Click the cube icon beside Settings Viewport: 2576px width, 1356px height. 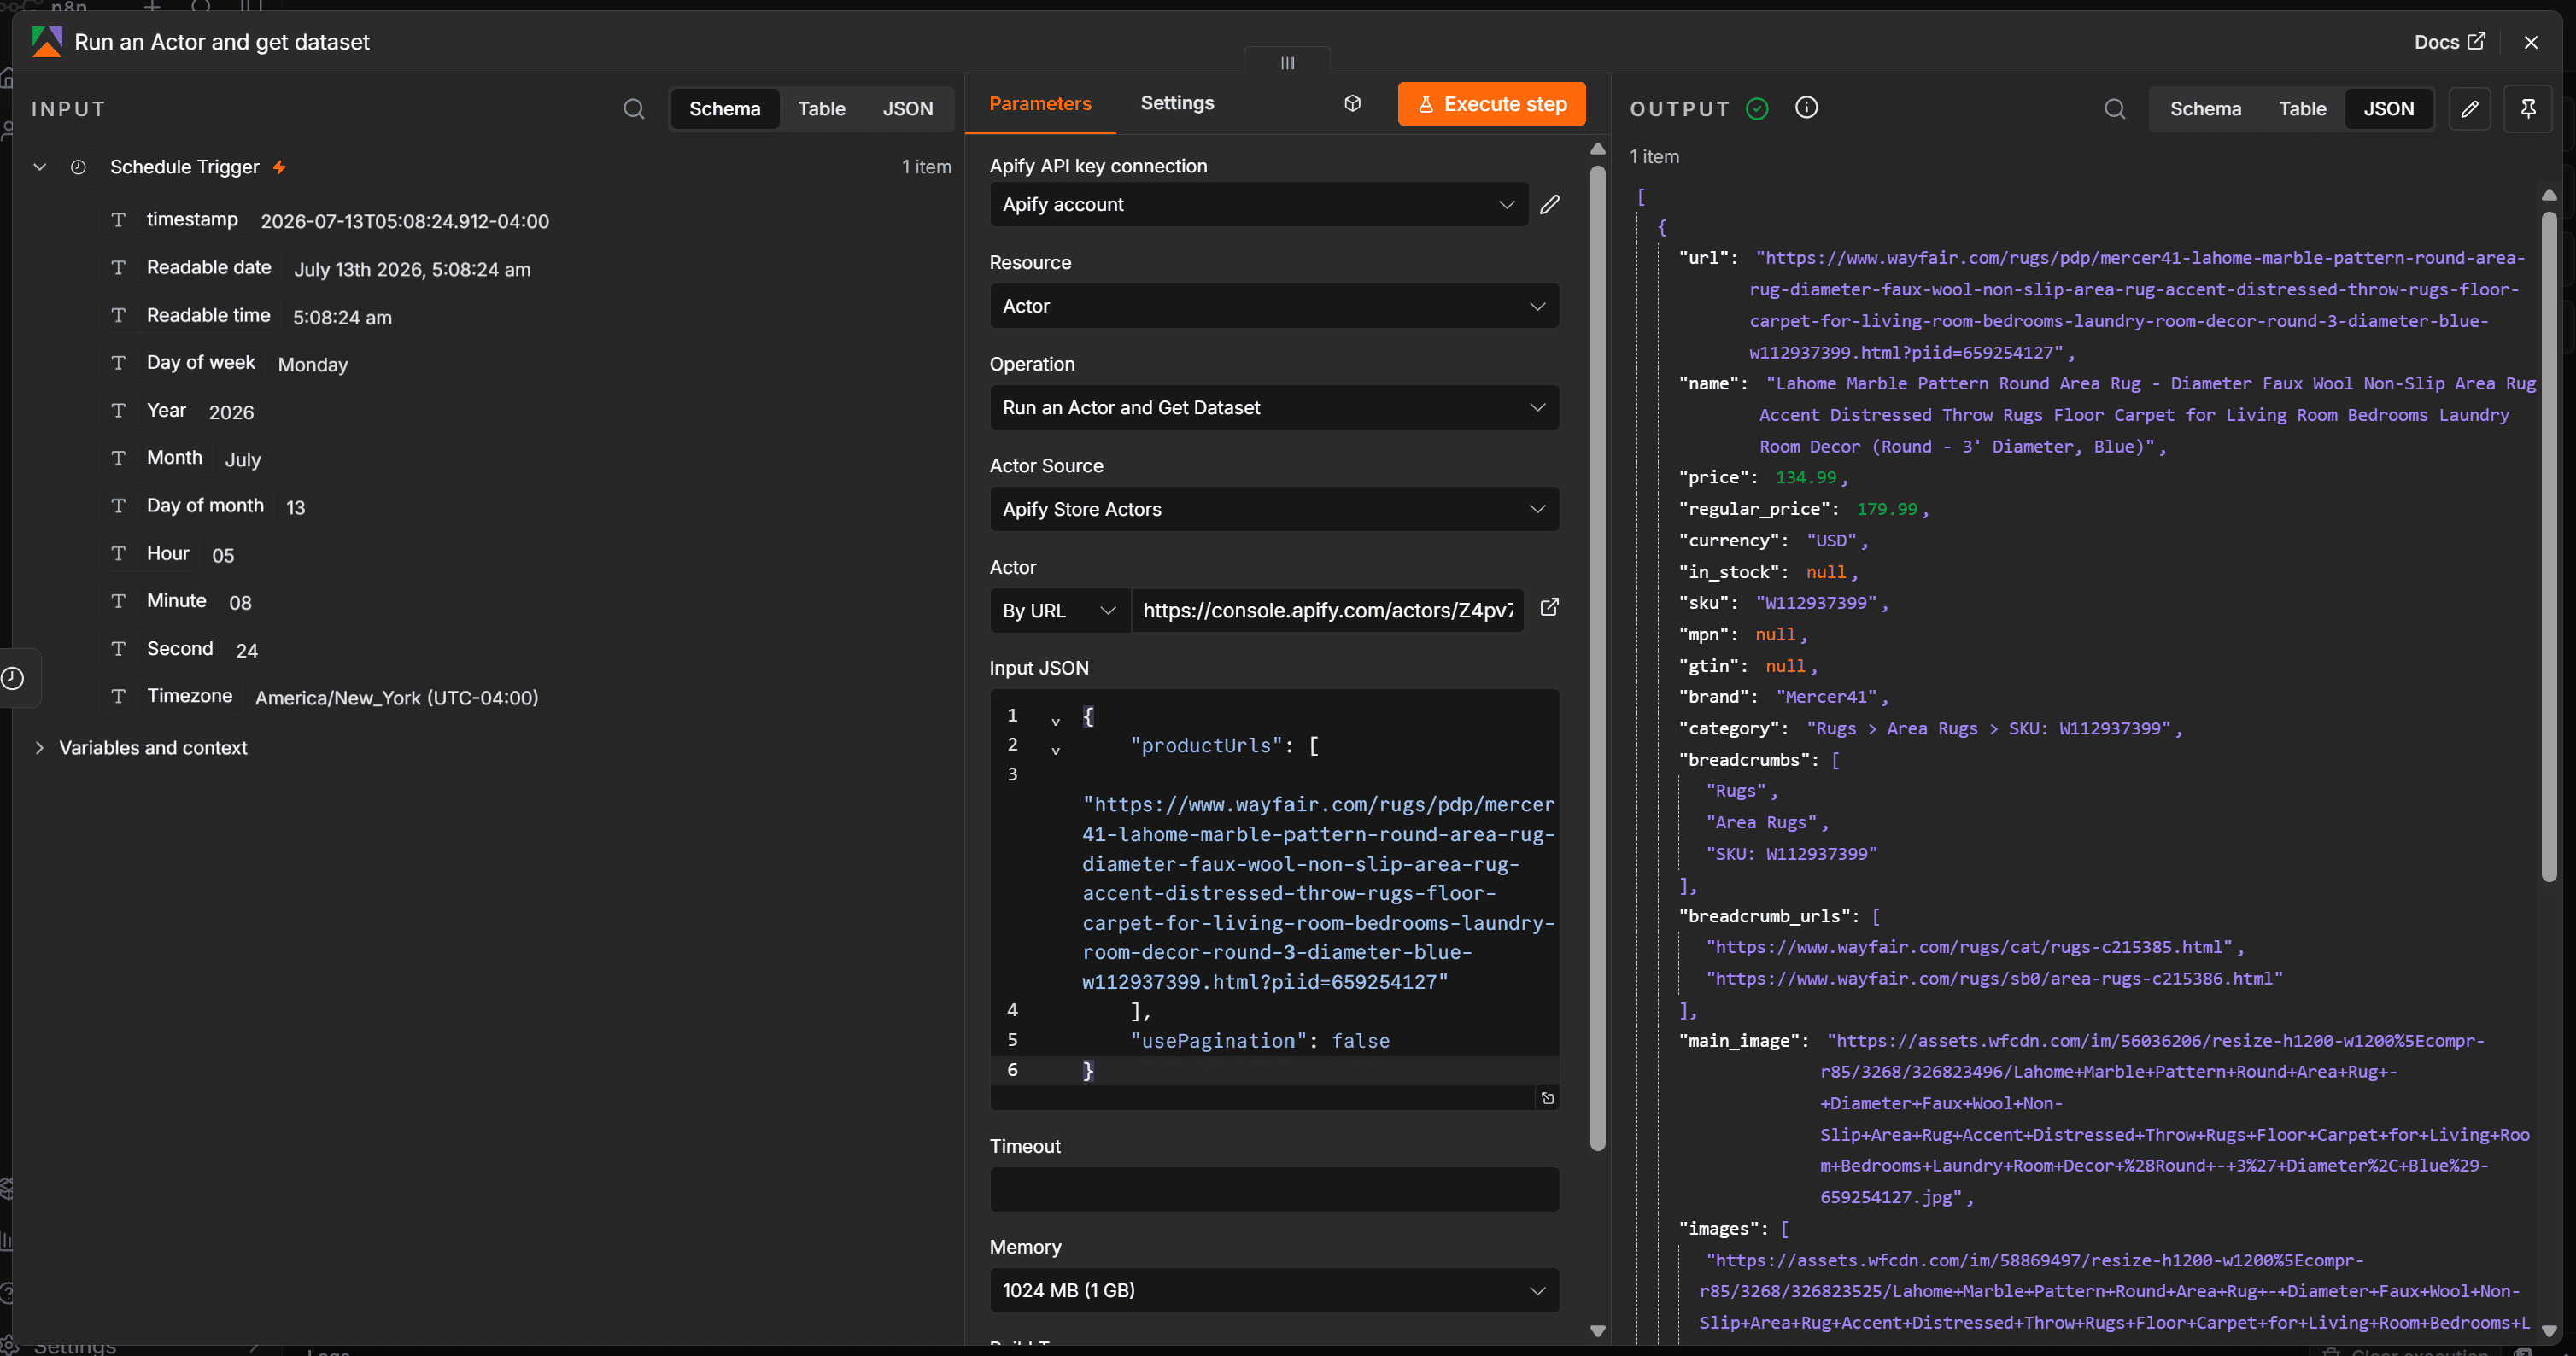(x=1352, y=103)
